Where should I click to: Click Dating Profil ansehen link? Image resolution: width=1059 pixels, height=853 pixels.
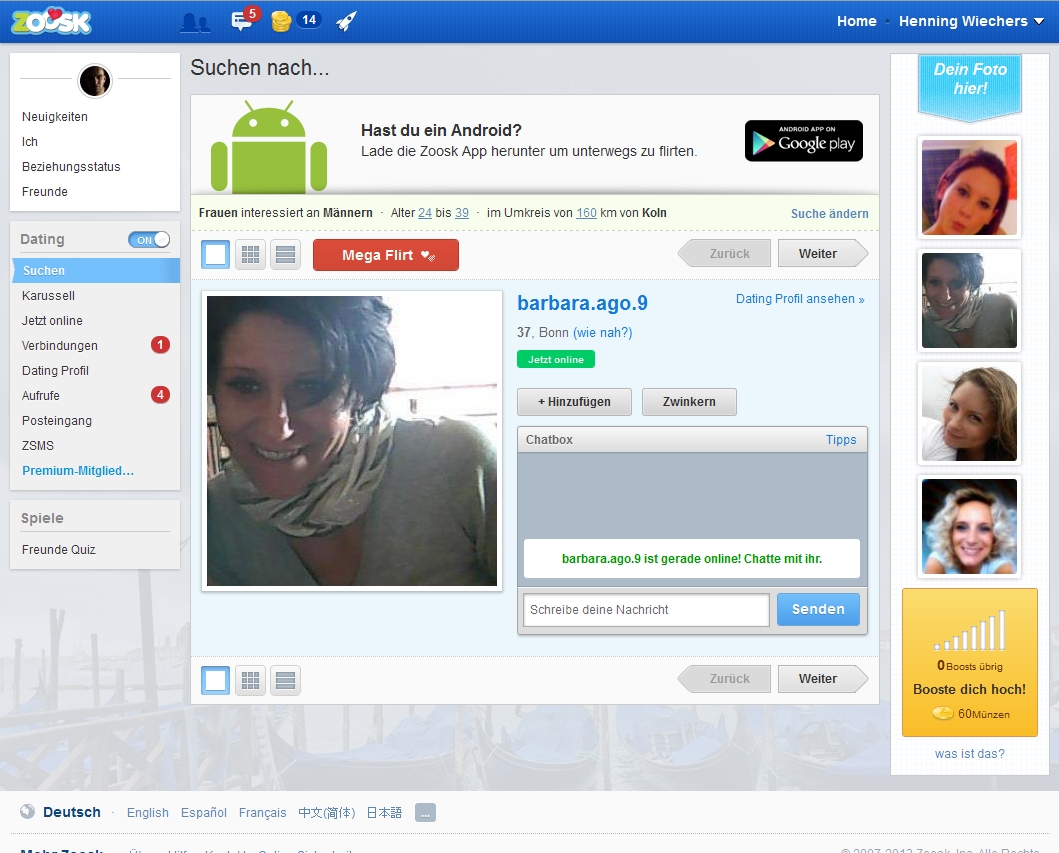pos(800,299)
